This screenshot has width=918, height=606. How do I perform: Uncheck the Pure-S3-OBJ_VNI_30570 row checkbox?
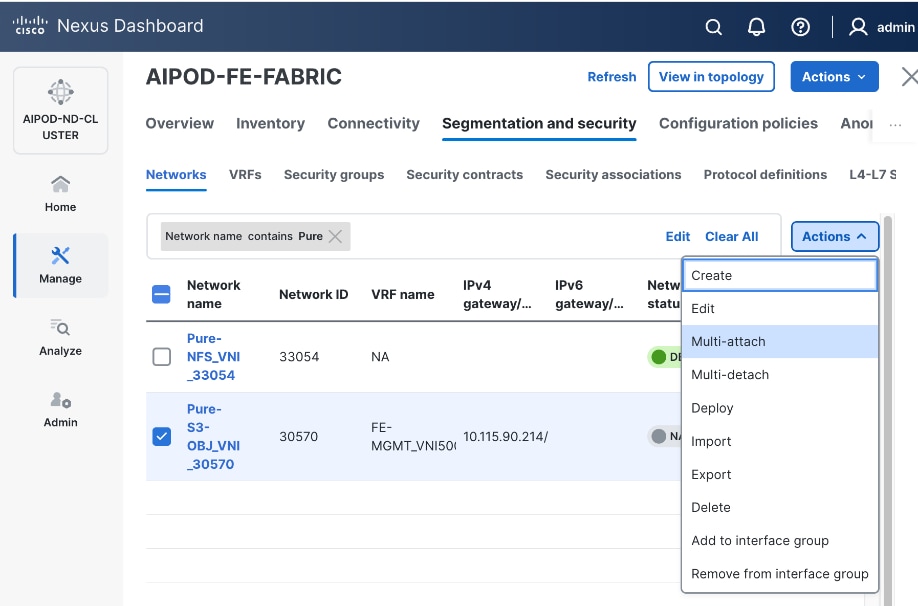tap(161, 436)
